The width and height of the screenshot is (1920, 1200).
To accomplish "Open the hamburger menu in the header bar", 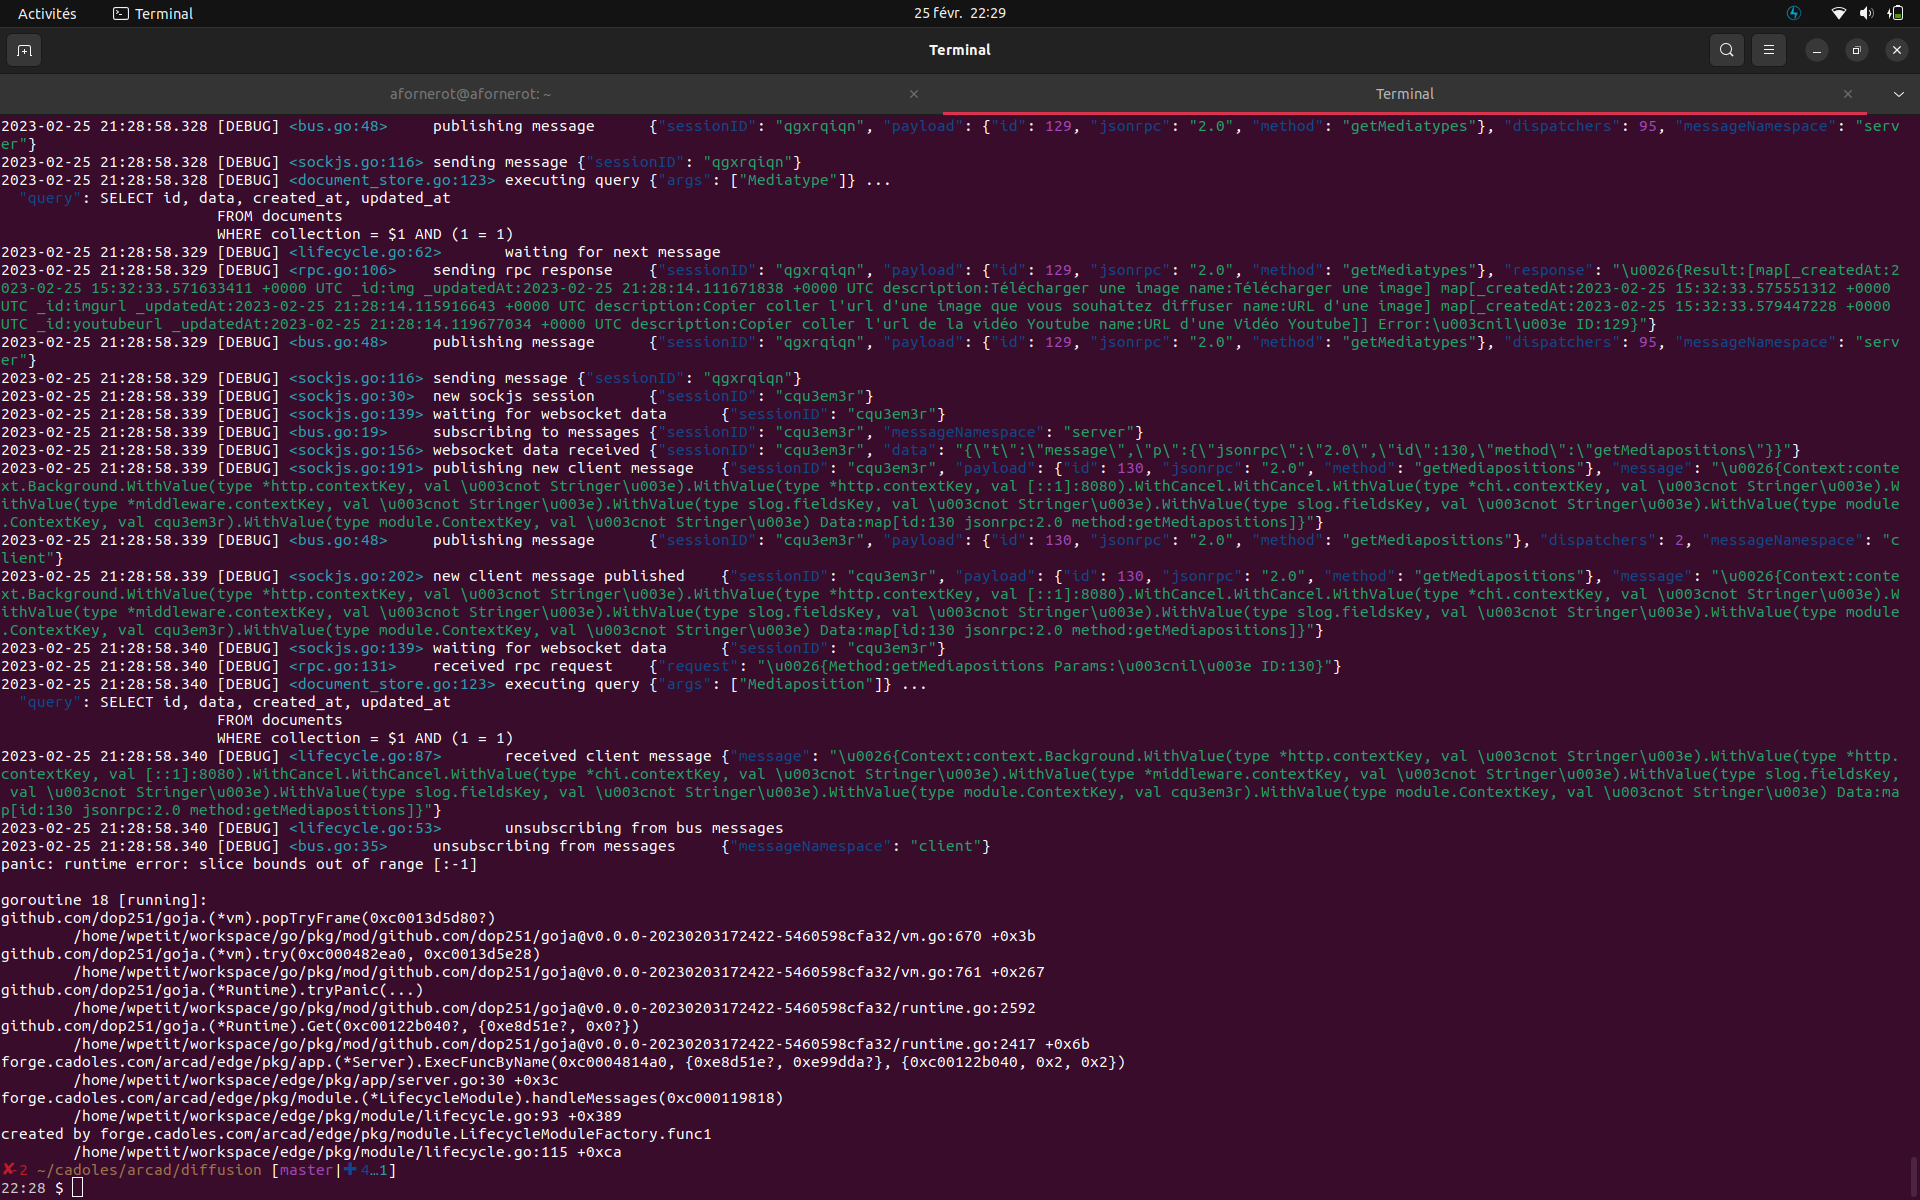I will coord(1768,50).
